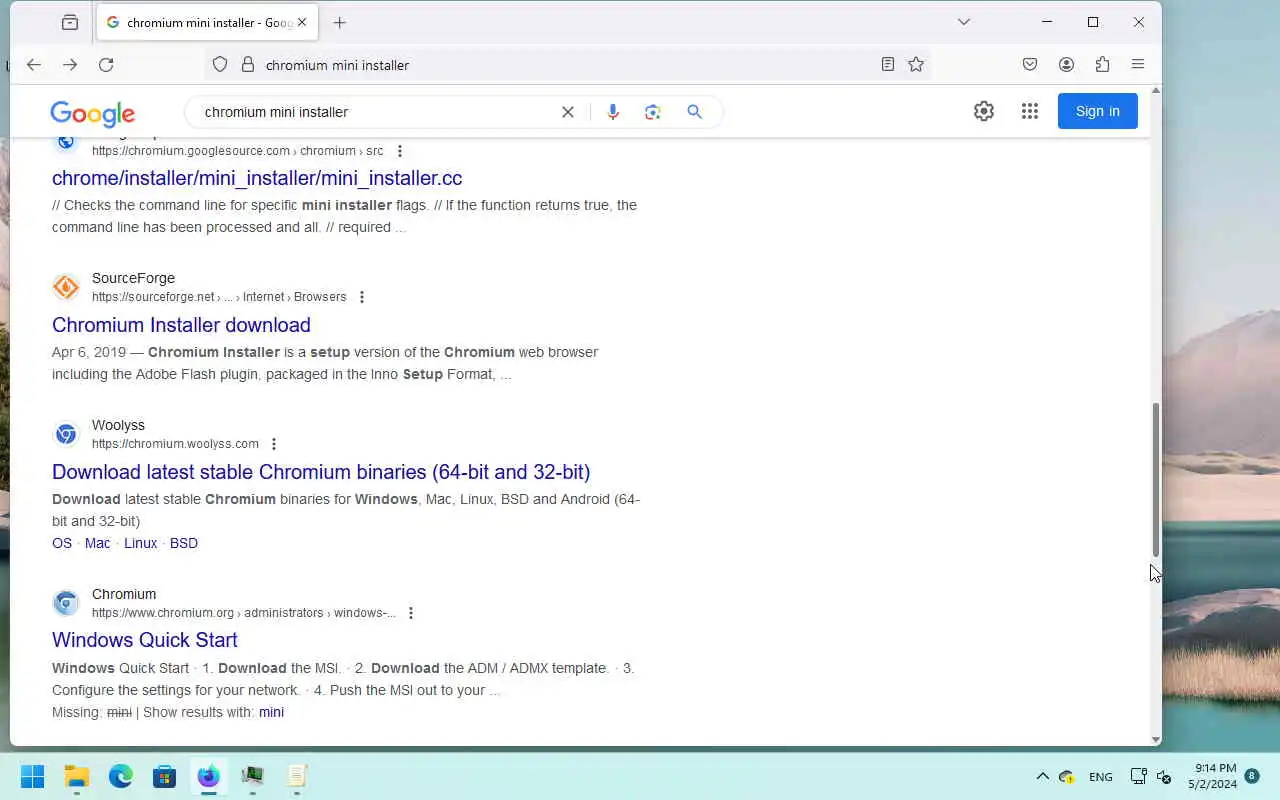This screenshot has width=1280, height=800.
Task: Launch Microsoft Edge from taskbar
Action: (x=121, y=776)
